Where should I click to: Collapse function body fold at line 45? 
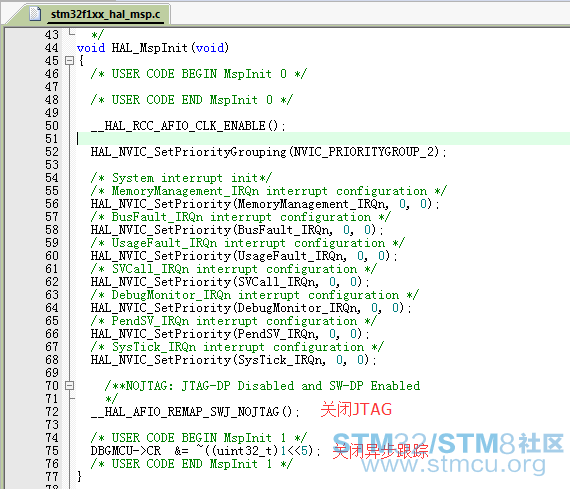coord(69,61)
